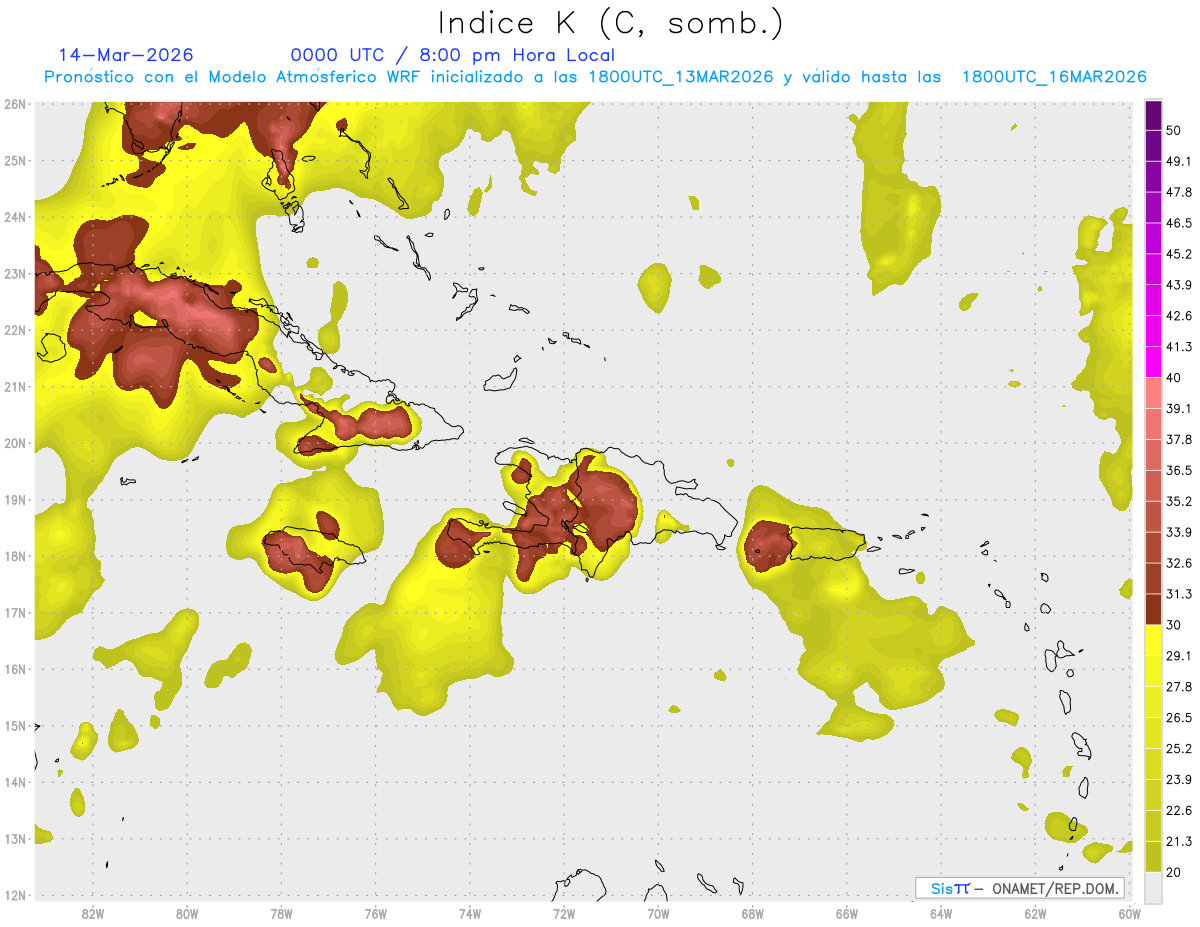Click the longitude label "82W"
This screenshot has height=927, width=1200.
[x=92, y=914]
